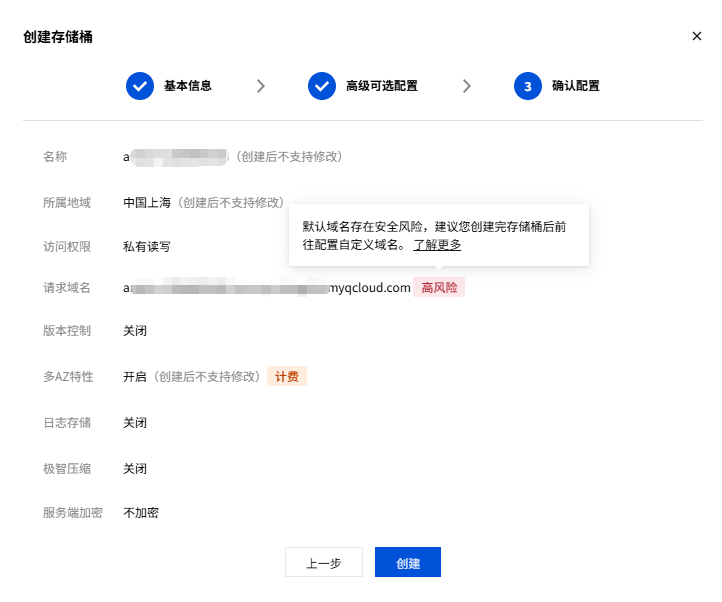The width and height of the screenshot is (722, 602).
Task: Click the checkmark icon for 高级可选配置 step
Action: coord(322,86)
